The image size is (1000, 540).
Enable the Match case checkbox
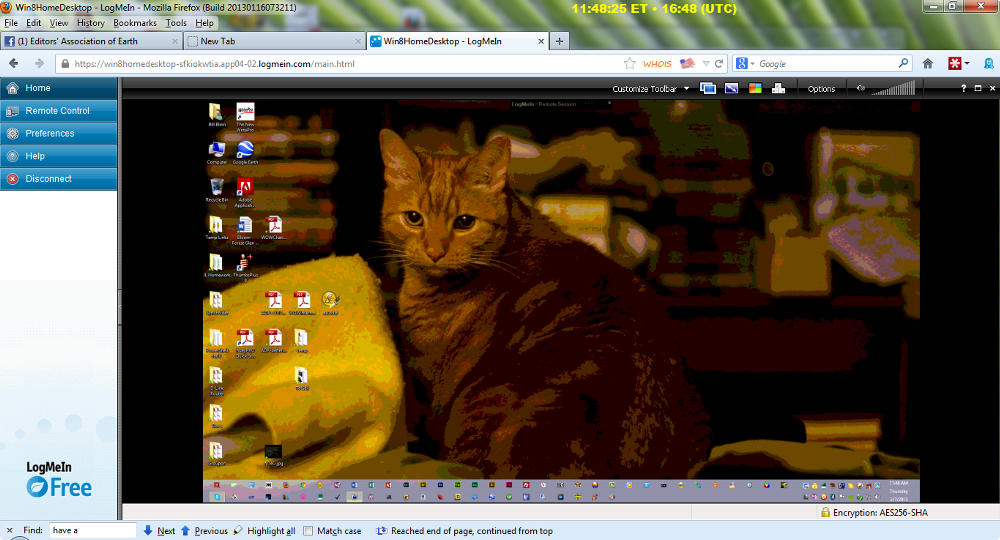(308, 530)
